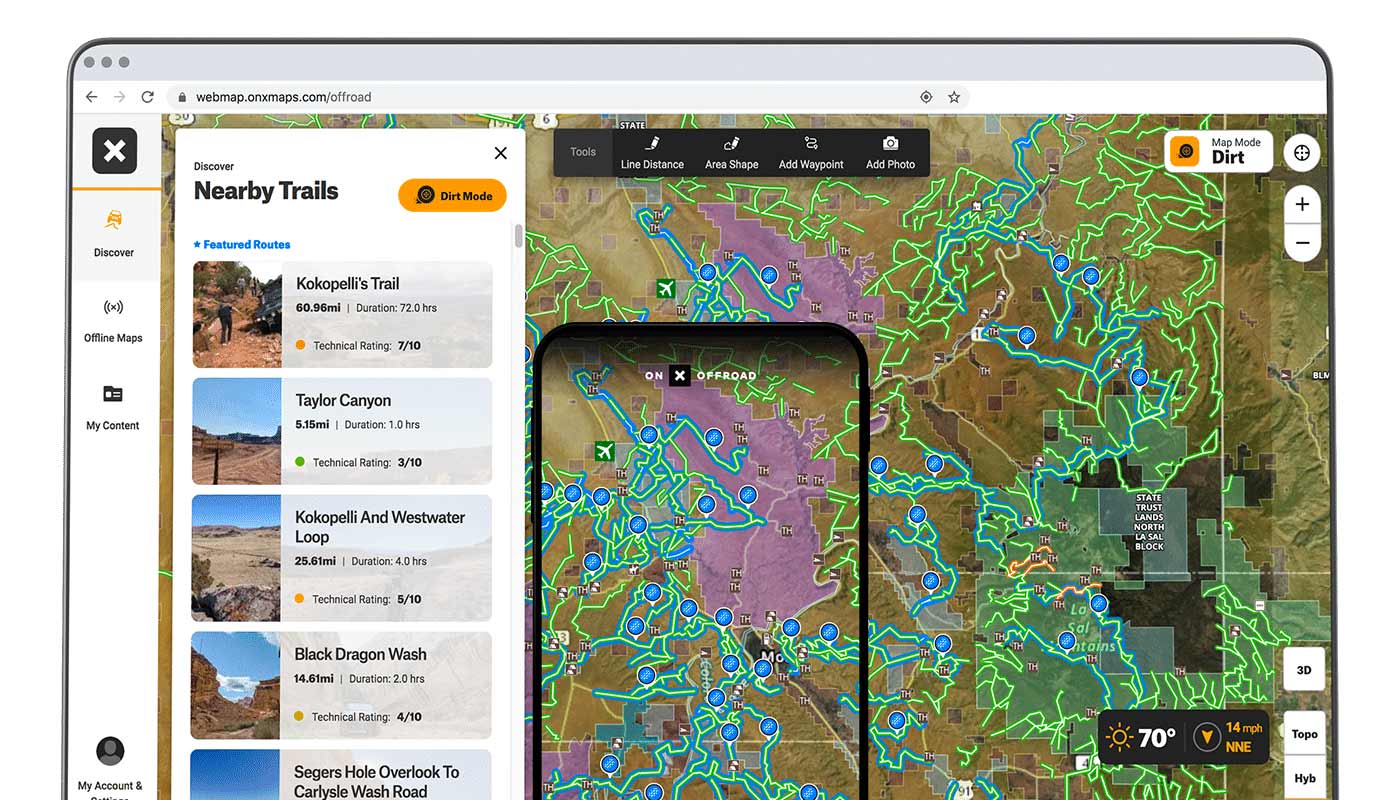Zoom in using the plus button
The height and width of the screenshot is (800, 1400).
coord(1302,205)
